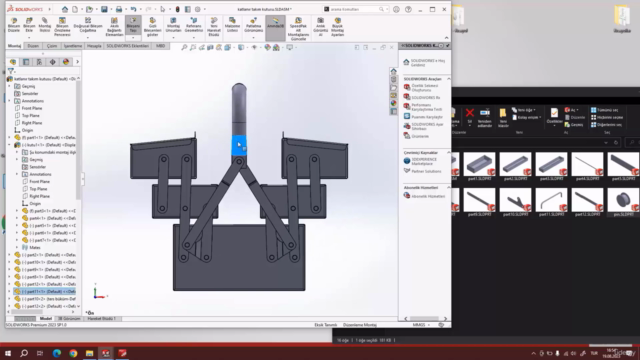Switch to the Düzen ribbon tab

(x=33, y=46)
